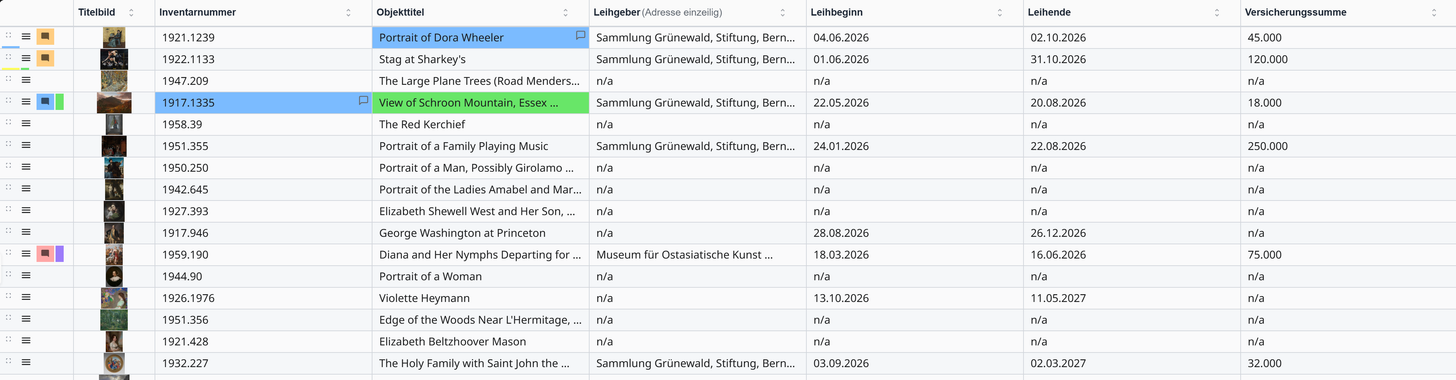The height and width of the screenshot is (380, 1456).
Task: Click 'View of Schroon Mountain, Essex' green cell
Action: tap(481, 102)
